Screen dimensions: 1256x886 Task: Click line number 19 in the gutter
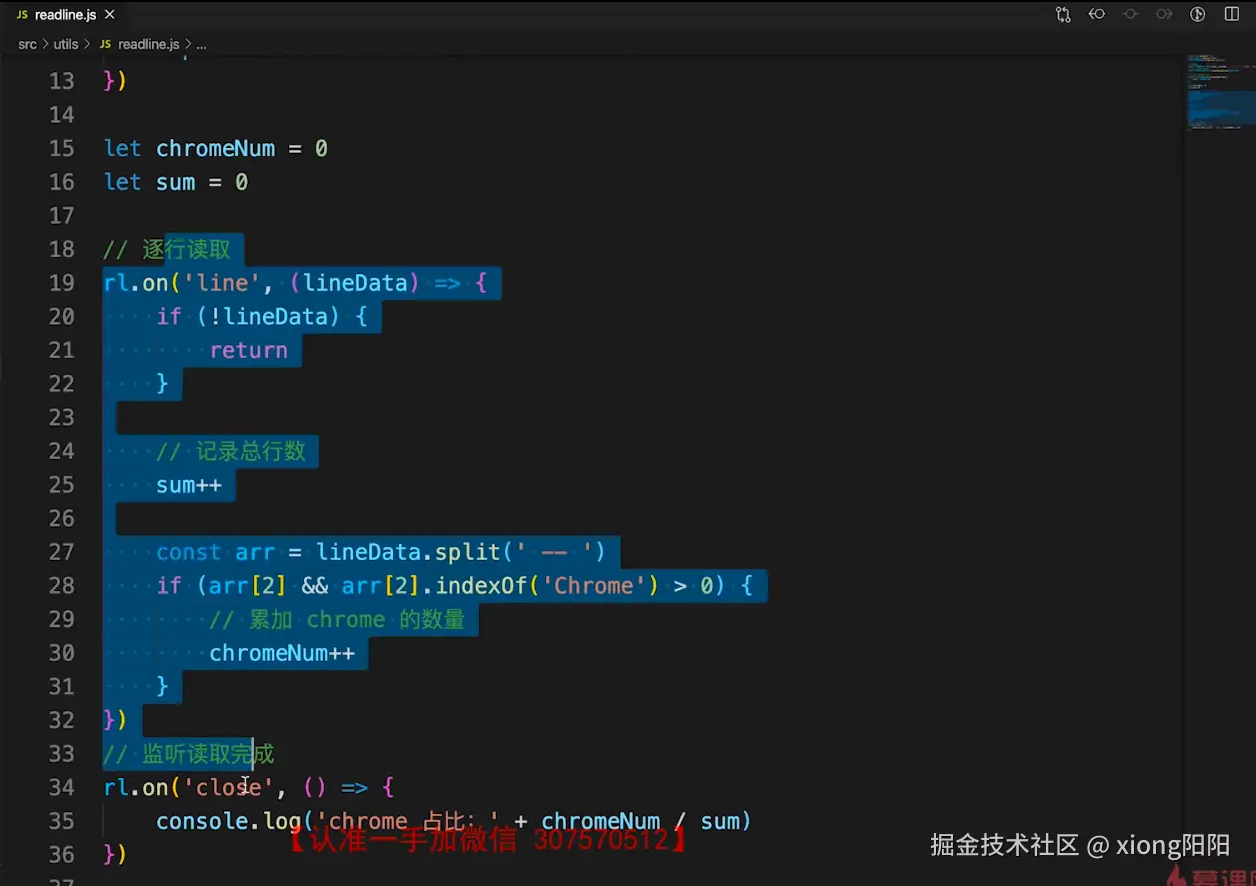click(x=62, y=283)
